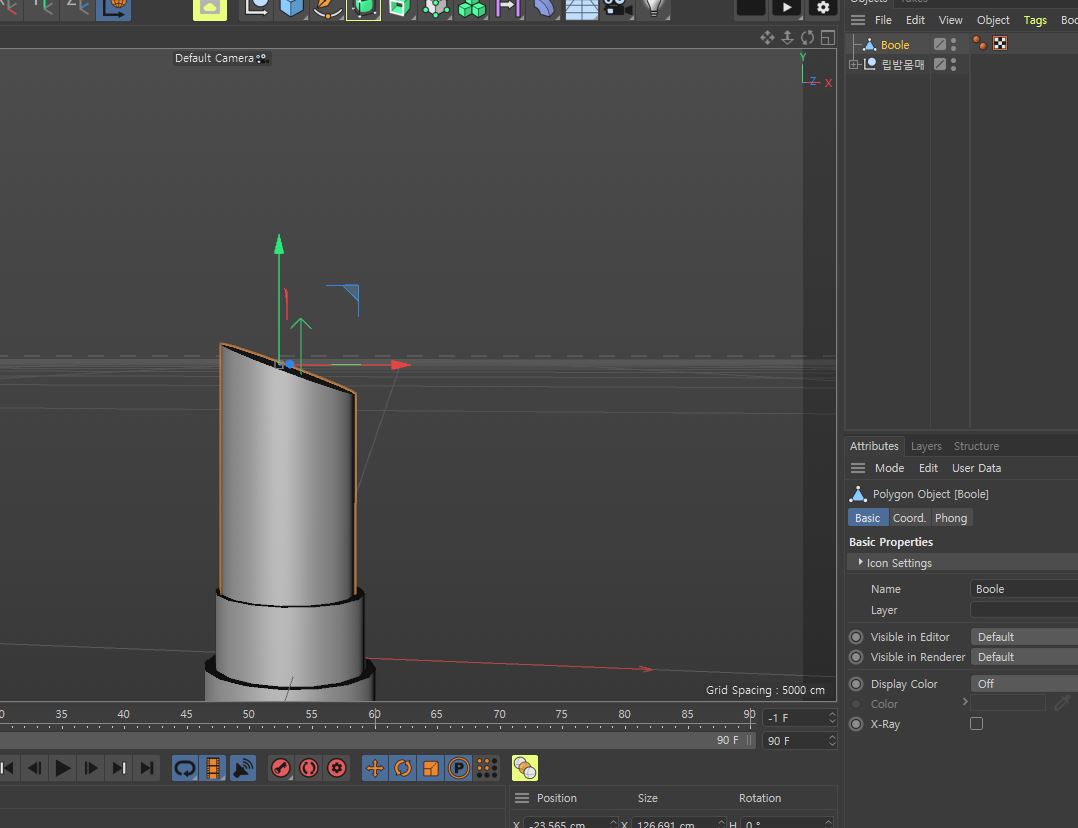
Task: Click the Boole object's orange Phong tag
Action: point(980,44)
